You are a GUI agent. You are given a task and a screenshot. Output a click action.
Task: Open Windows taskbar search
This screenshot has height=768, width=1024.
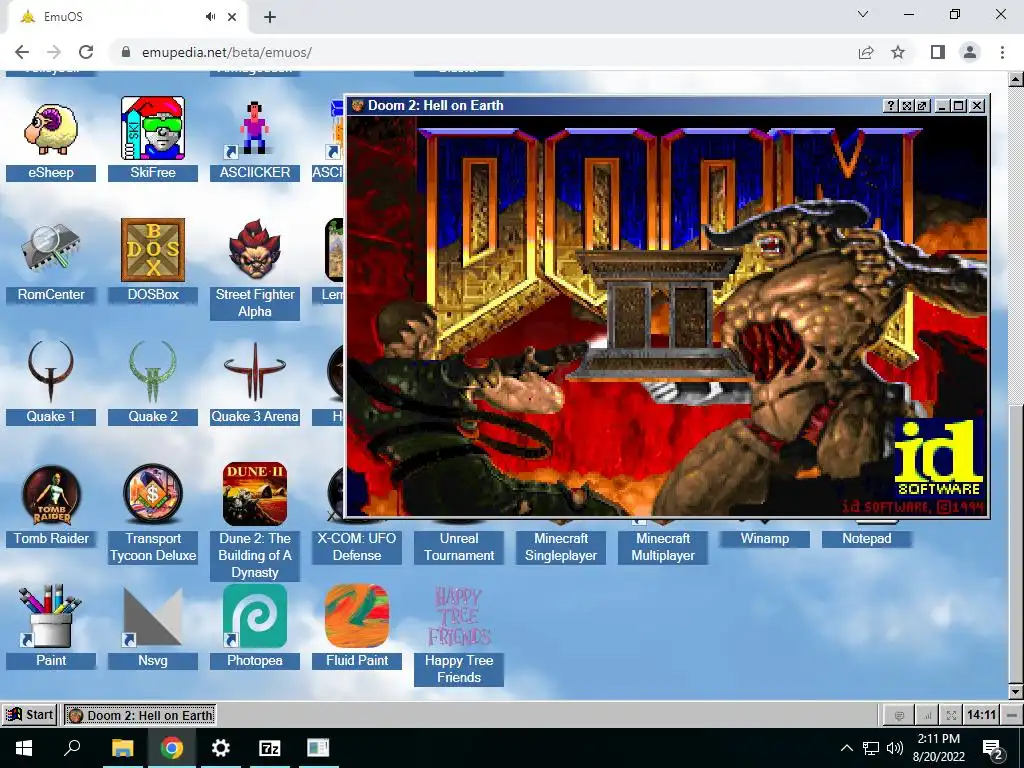[x=72, y=748]
